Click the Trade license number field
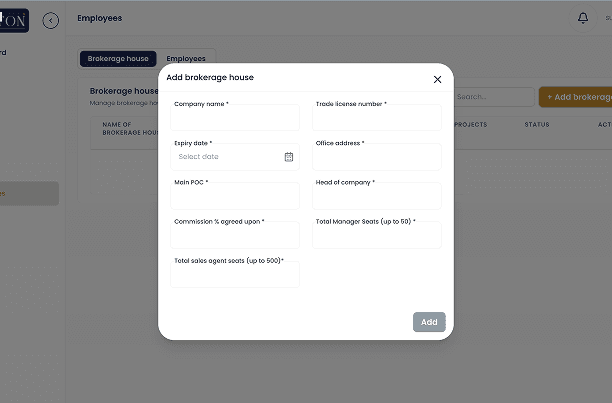This screenshot has height=403, width=612. coord(377,119)
